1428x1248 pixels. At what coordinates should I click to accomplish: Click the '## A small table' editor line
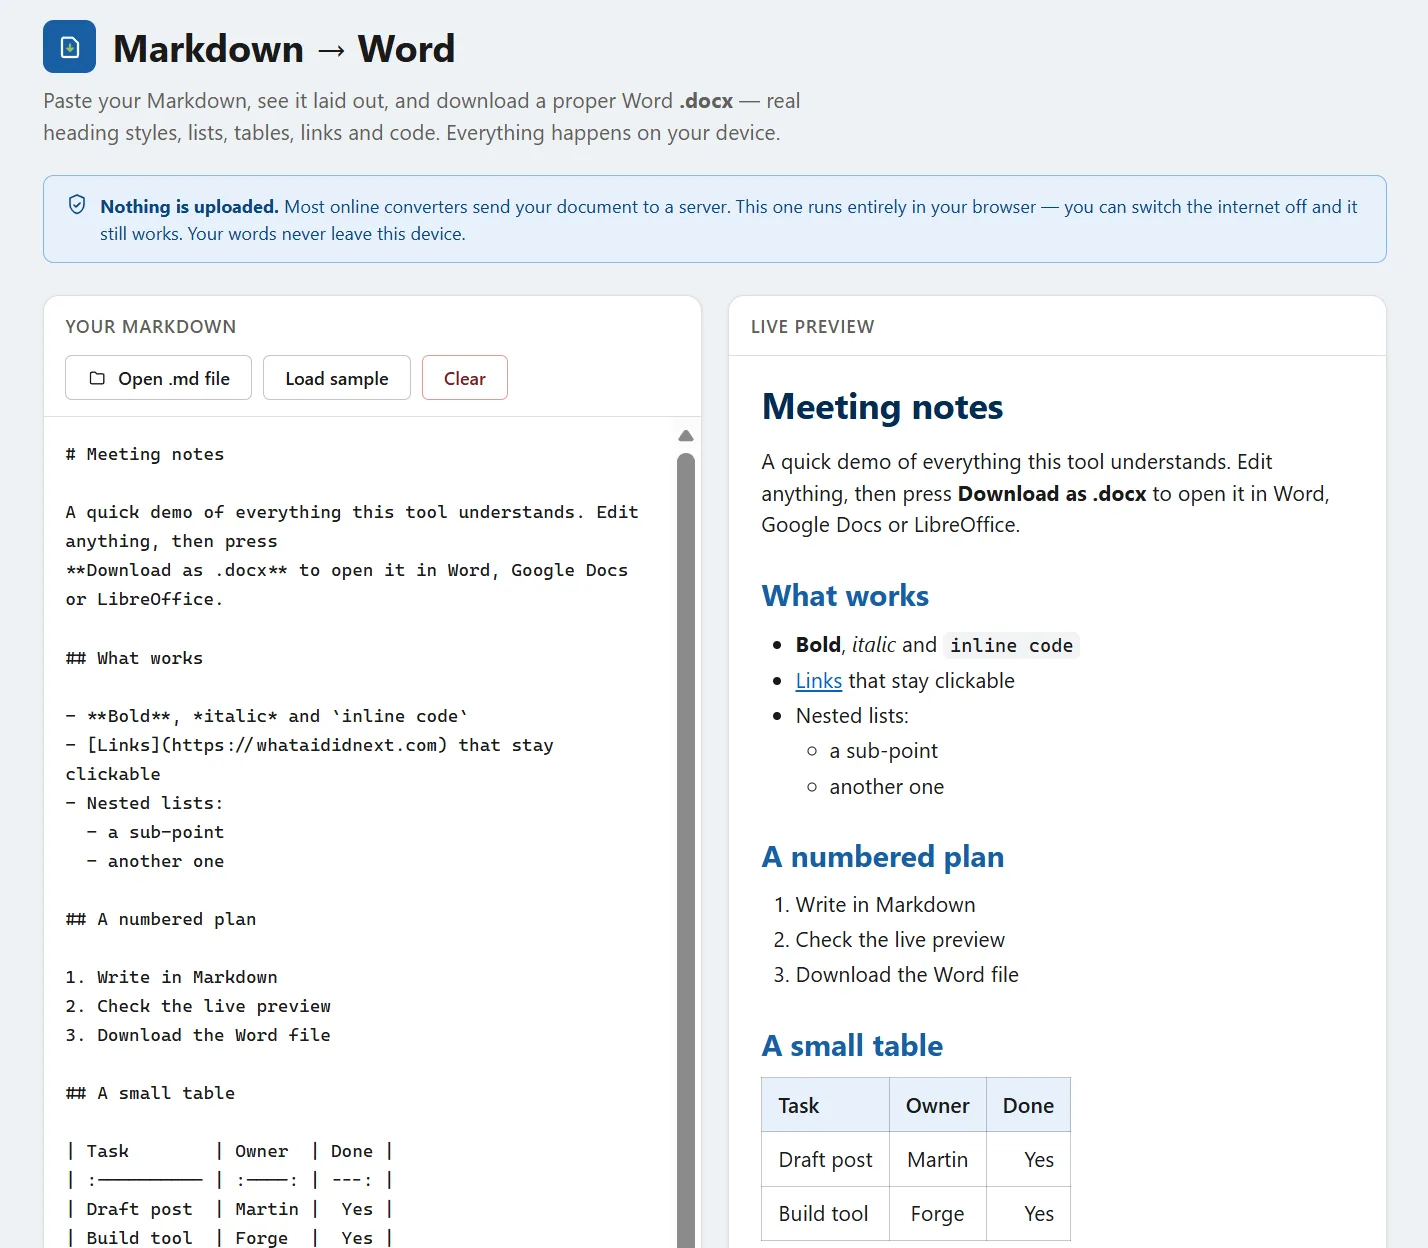click(x=150, y=1093)
